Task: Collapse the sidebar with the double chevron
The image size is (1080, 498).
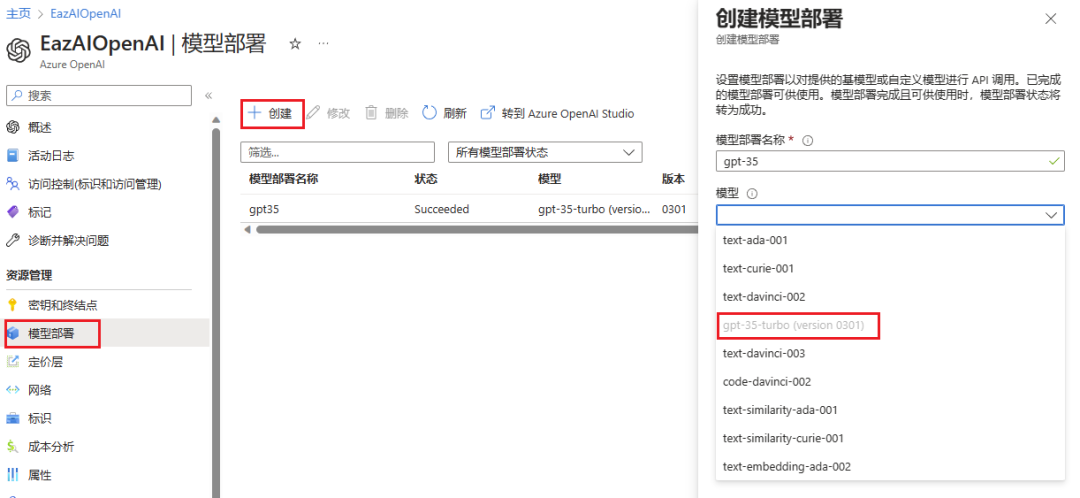Action: [208, 96]
